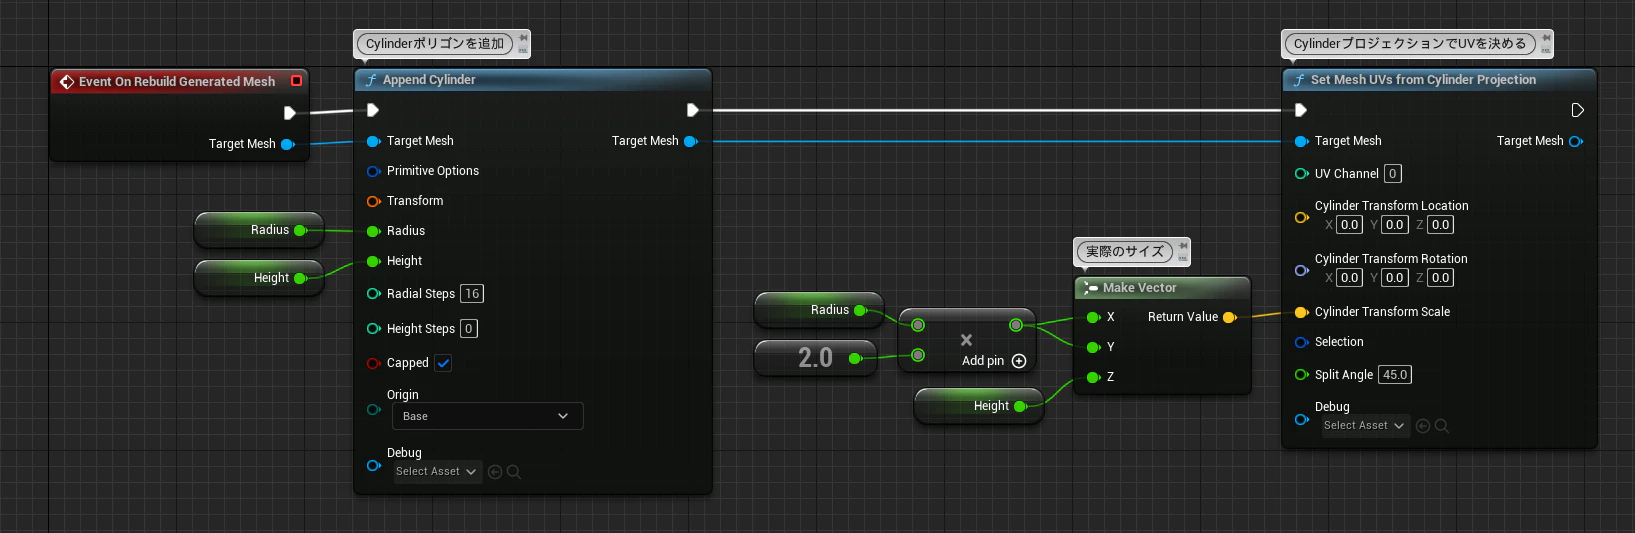
Task: Click the Make Vector Return Value pin
Action: 1230,318
